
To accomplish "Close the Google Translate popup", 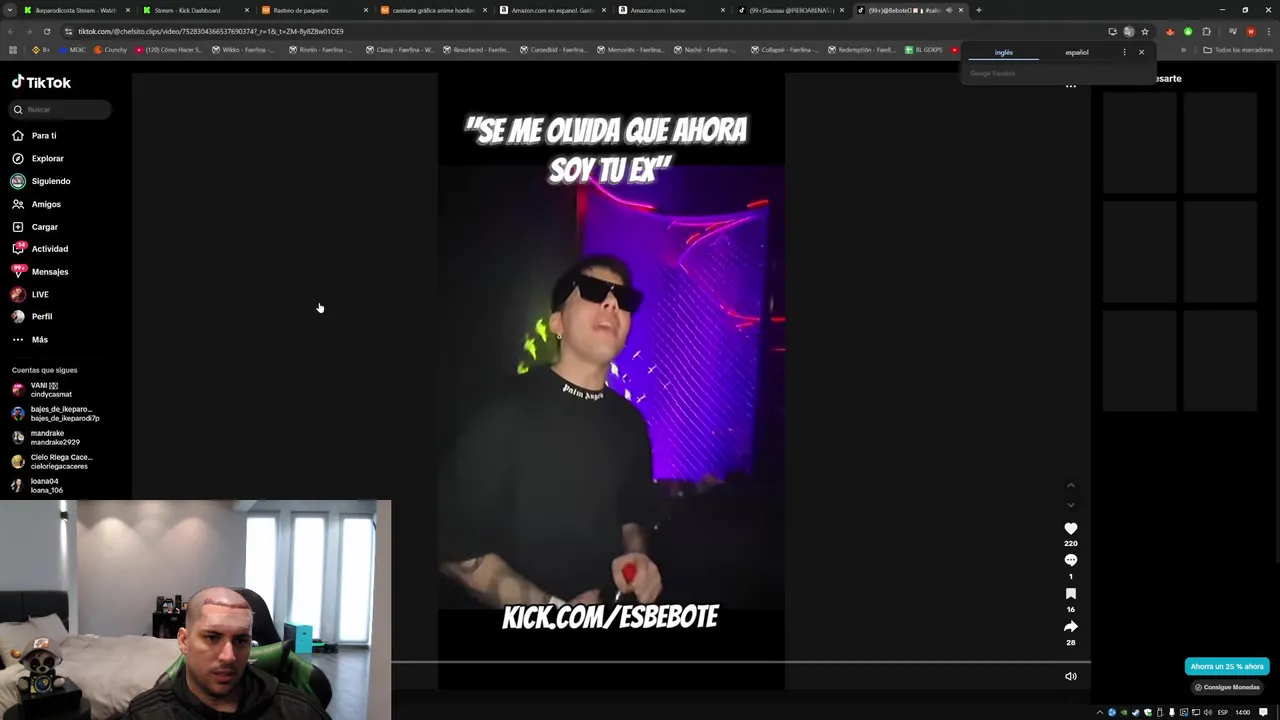I will pyautogui.click(x=1141, y=52).
